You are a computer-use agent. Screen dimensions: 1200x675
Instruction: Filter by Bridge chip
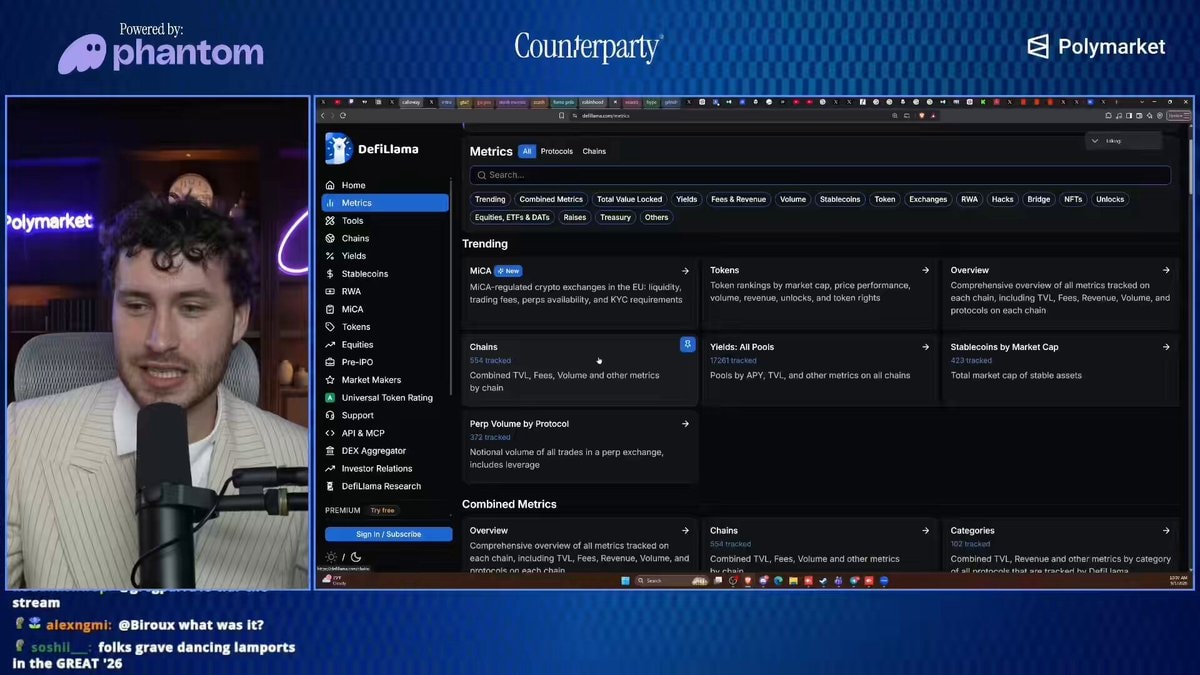coord(1039,199)
